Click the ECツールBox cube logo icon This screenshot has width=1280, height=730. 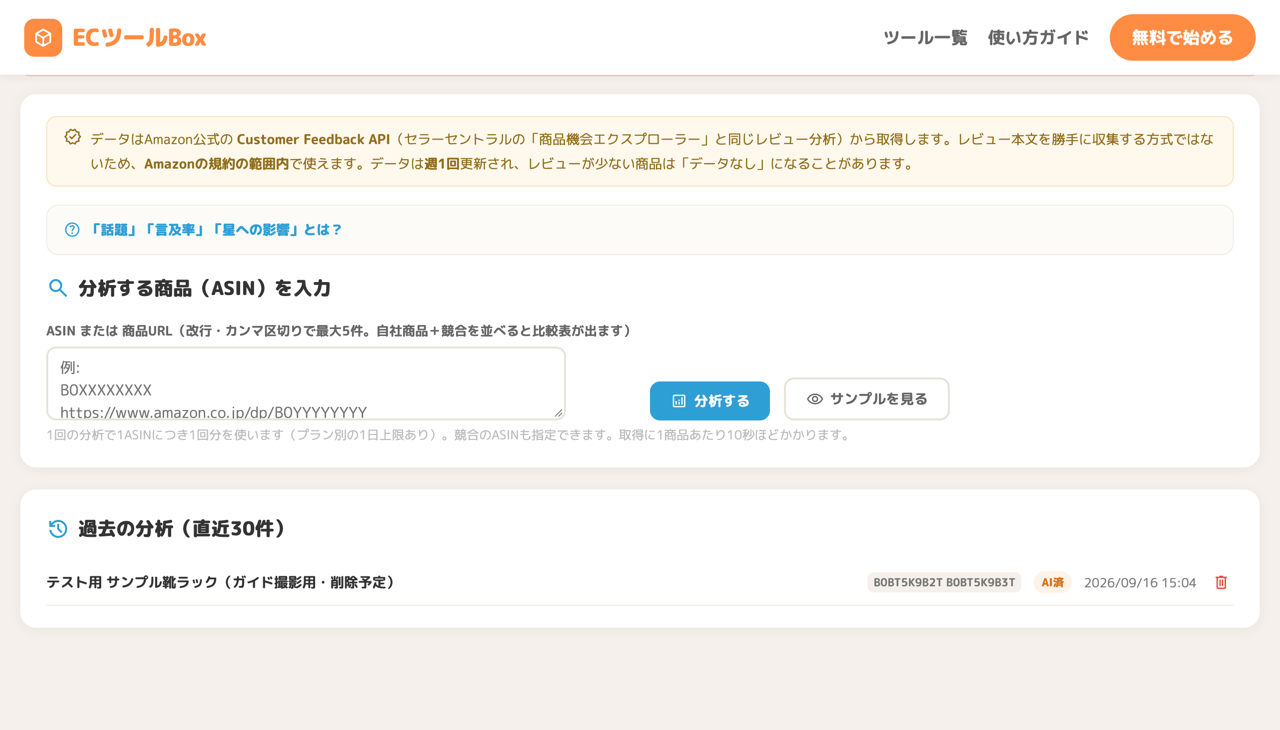tap(43, 38)
